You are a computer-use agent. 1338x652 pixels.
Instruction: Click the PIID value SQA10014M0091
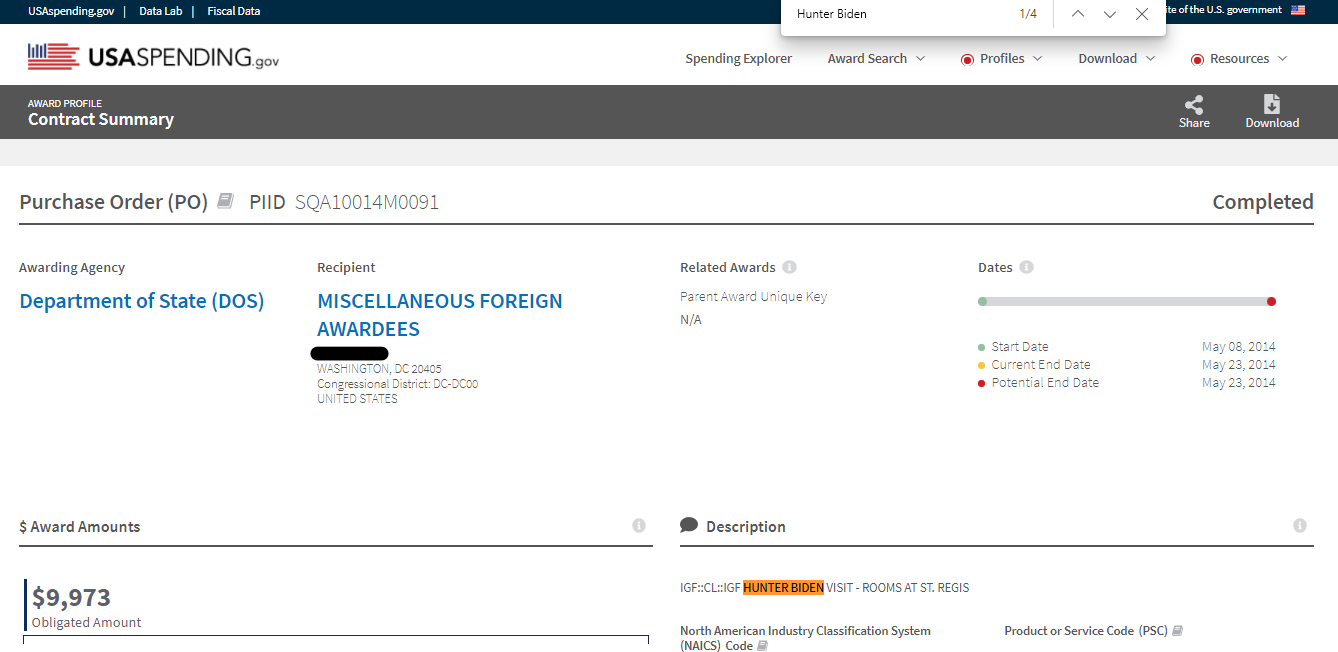[367, 202]
